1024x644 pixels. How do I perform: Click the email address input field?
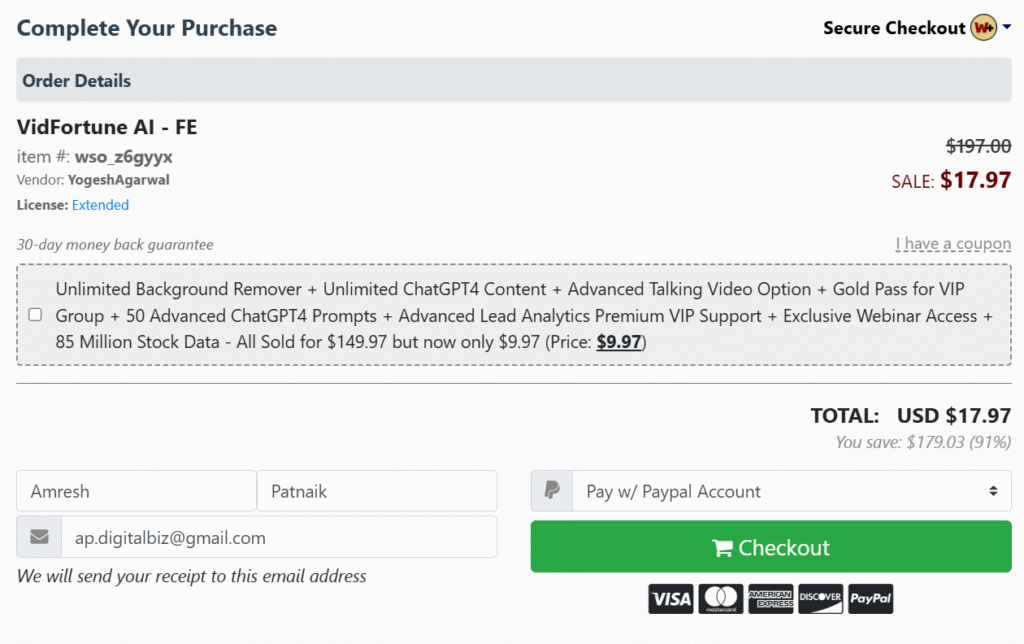279,537
